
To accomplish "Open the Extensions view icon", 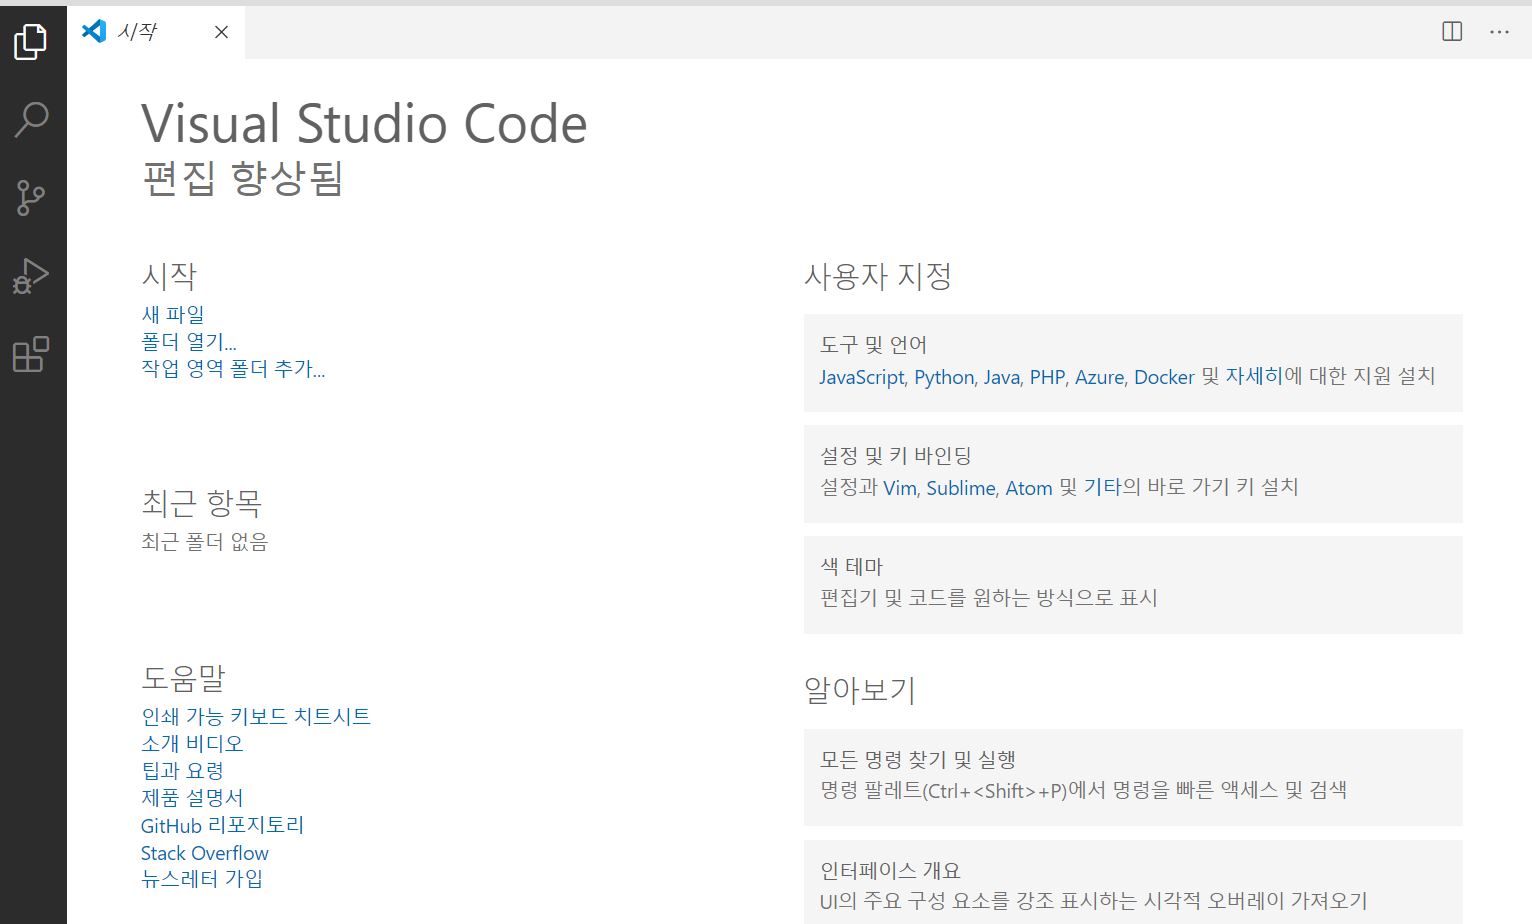I will click(31, 354).
